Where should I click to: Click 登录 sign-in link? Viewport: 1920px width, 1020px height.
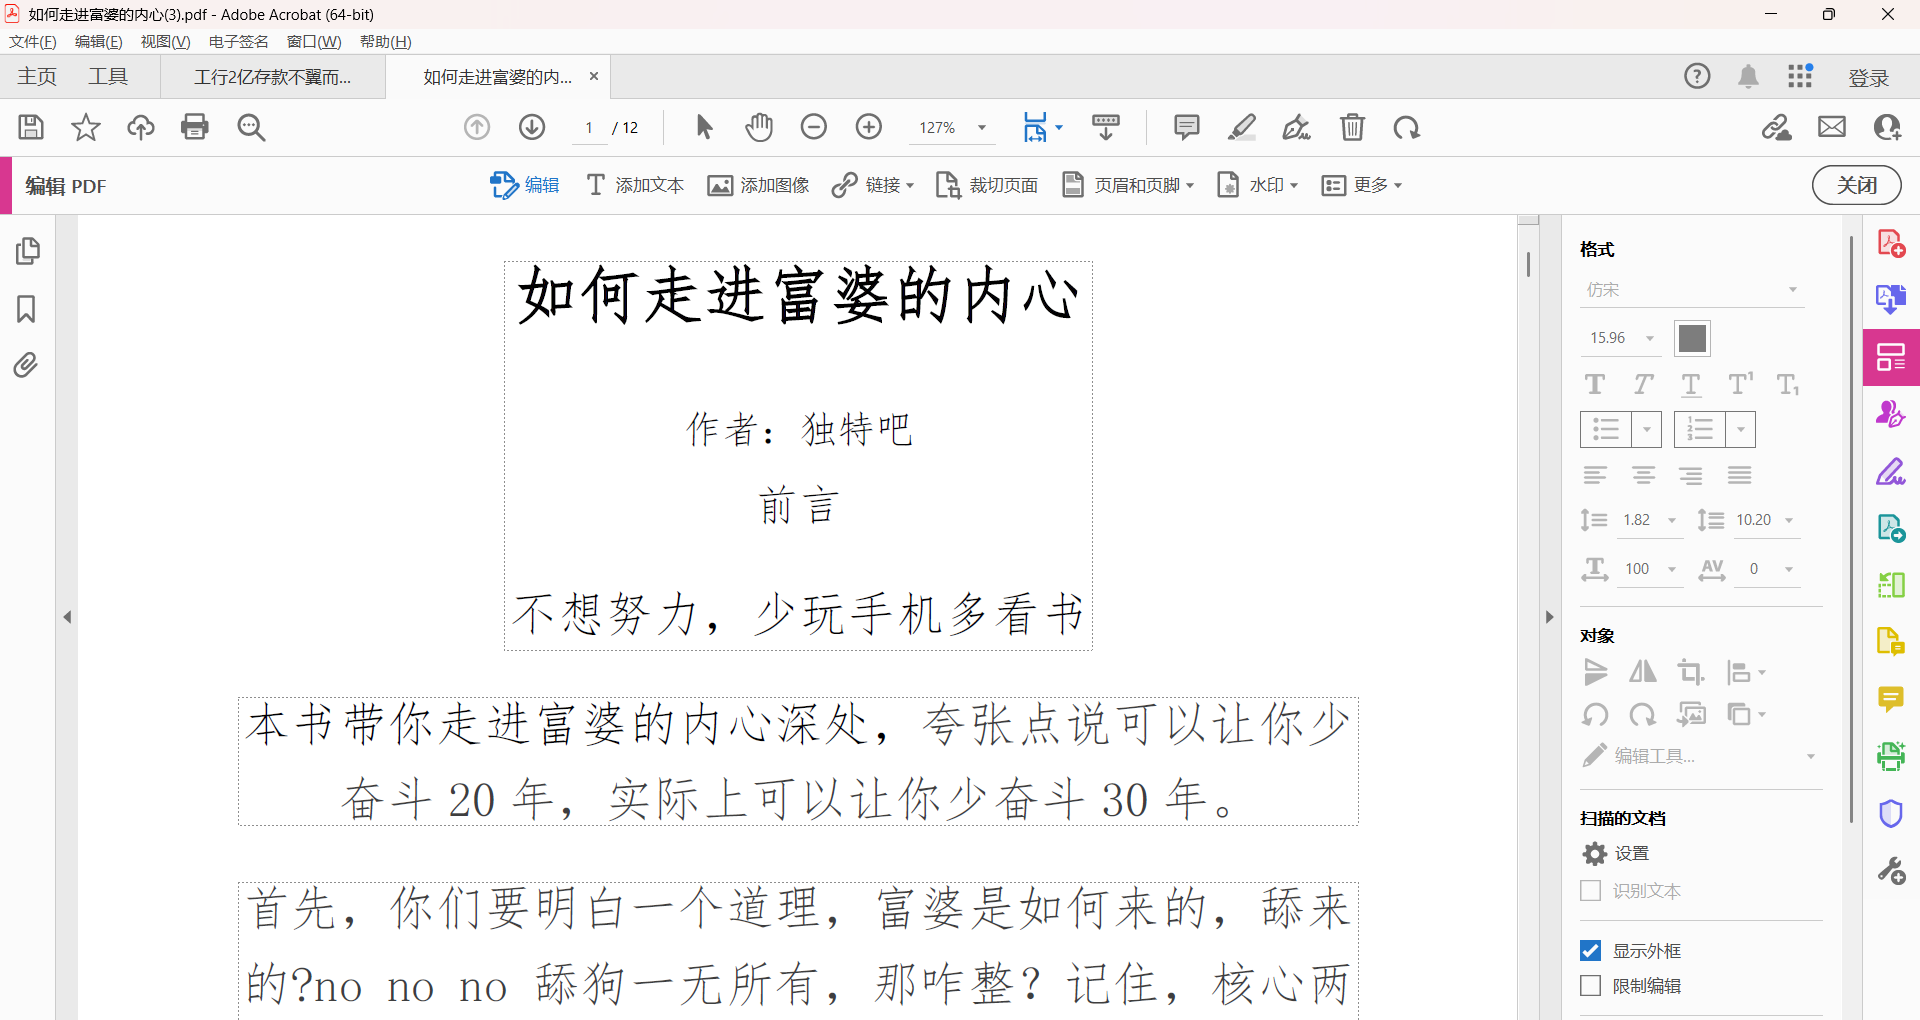[x=1868, y=78]
